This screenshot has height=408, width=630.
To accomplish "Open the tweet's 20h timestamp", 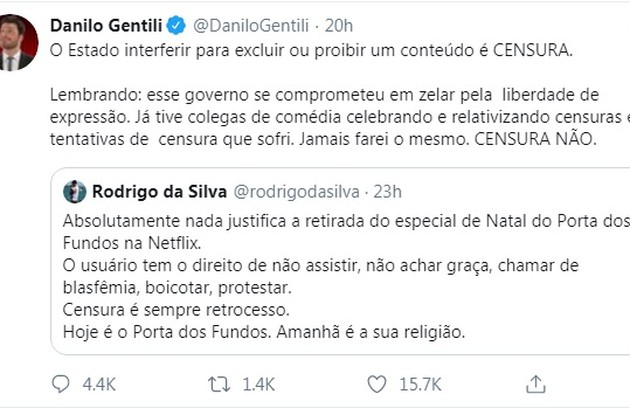I will [x=318, y=23].
